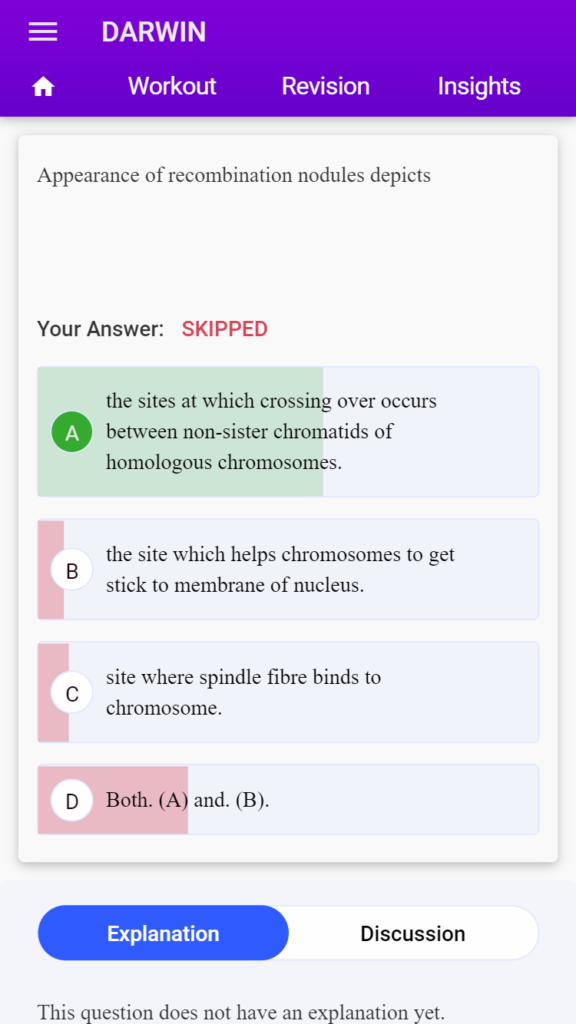This screenshot has width=576, height=1024.
Task: Open the hamburger menu icon
Action: [43, 32]
